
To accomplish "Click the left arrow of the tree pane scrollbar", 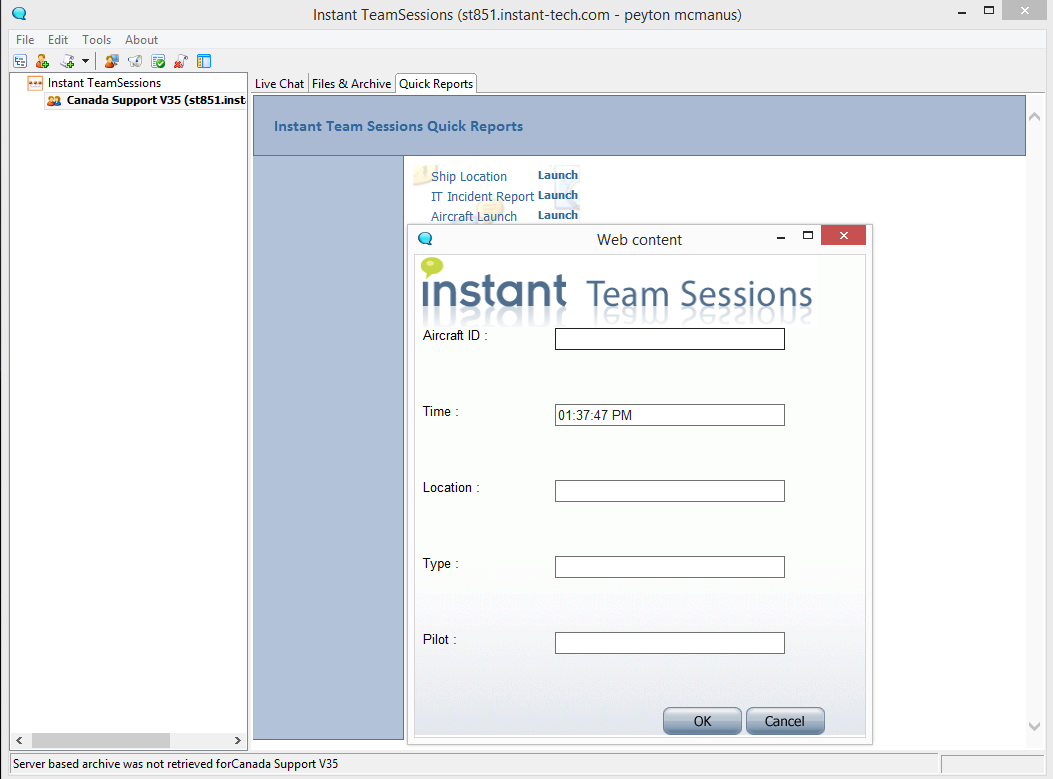I will coord(19,740).
